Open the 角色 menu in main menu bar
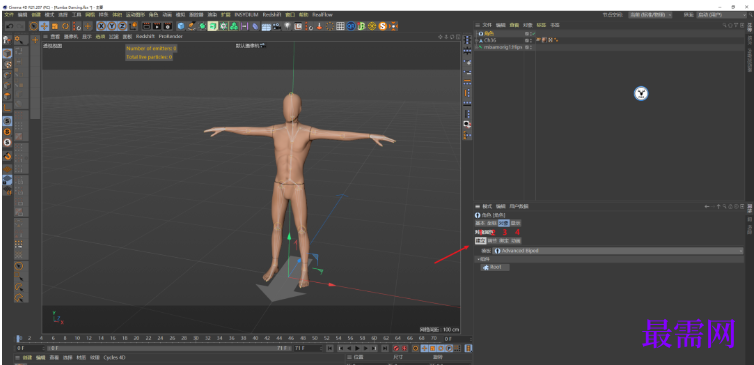This screenshot has width=754, height=365. [153, 15]
